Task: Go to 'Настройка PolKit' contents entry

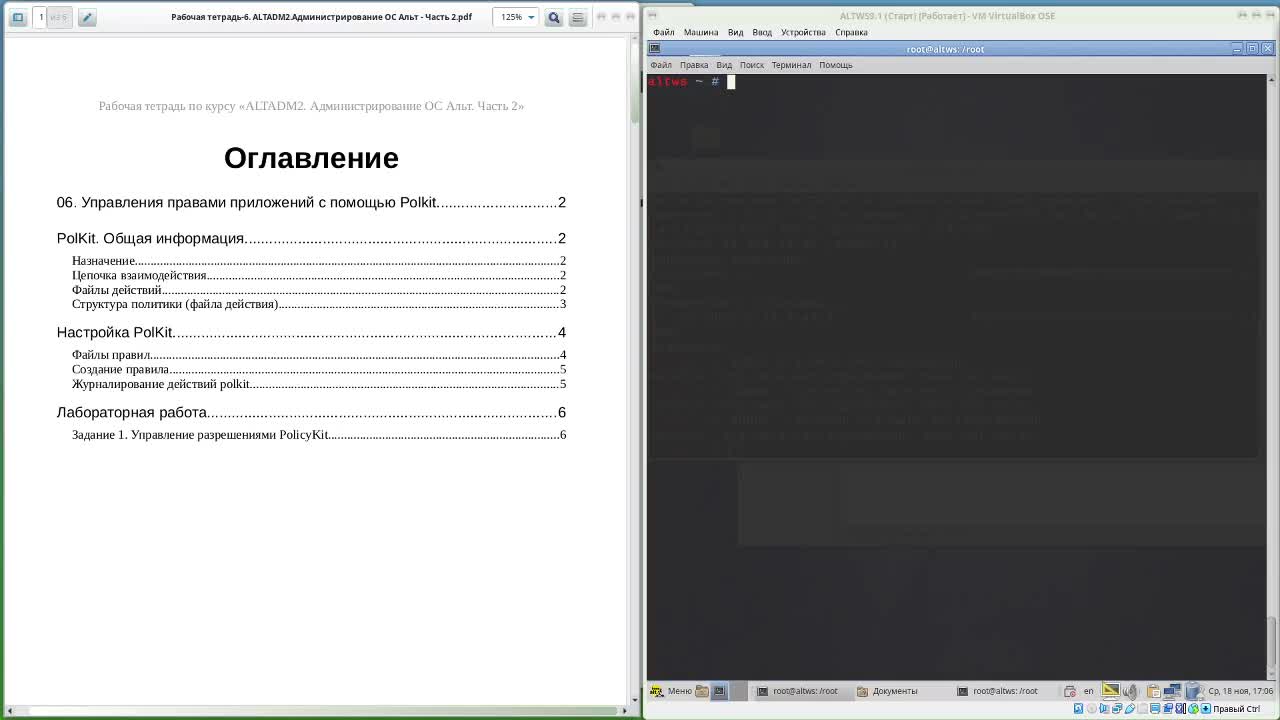Action: click(311, 332)
